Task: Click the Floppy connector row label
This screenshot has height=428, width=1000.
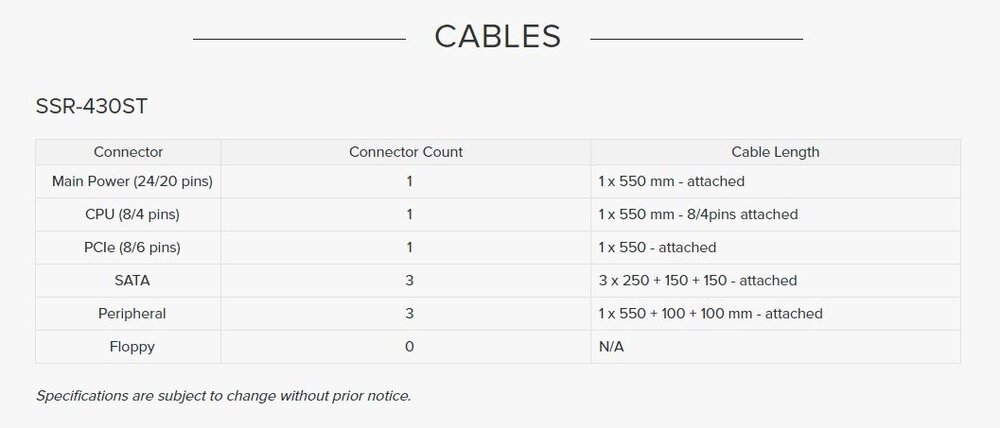Action: click(132, 347)
